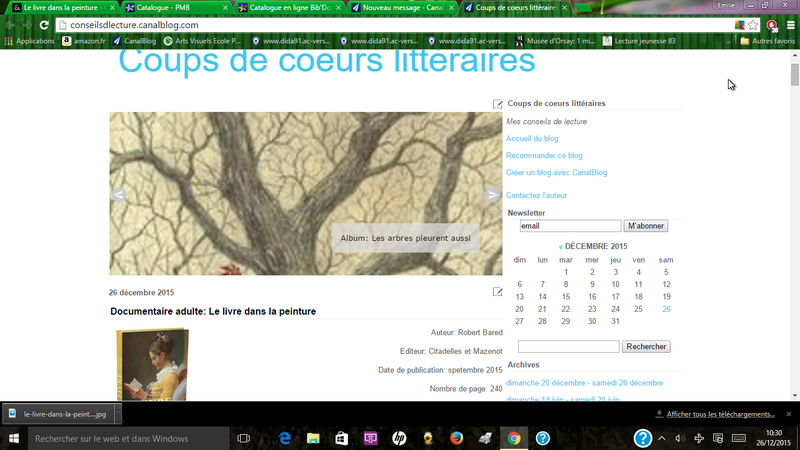Go to previous month in the calendar
Image resolution: width=800 pixels, height=450 pixels.
click(x=561, y=246)
